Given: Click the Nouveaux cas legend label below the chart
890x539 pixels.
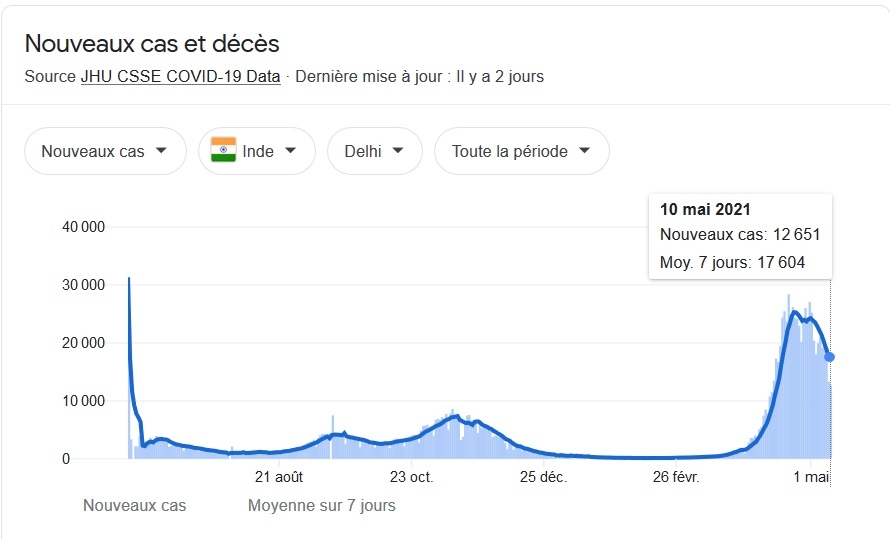Looking at the screenshot, I should pyautogui.click(x=134, y=506).
